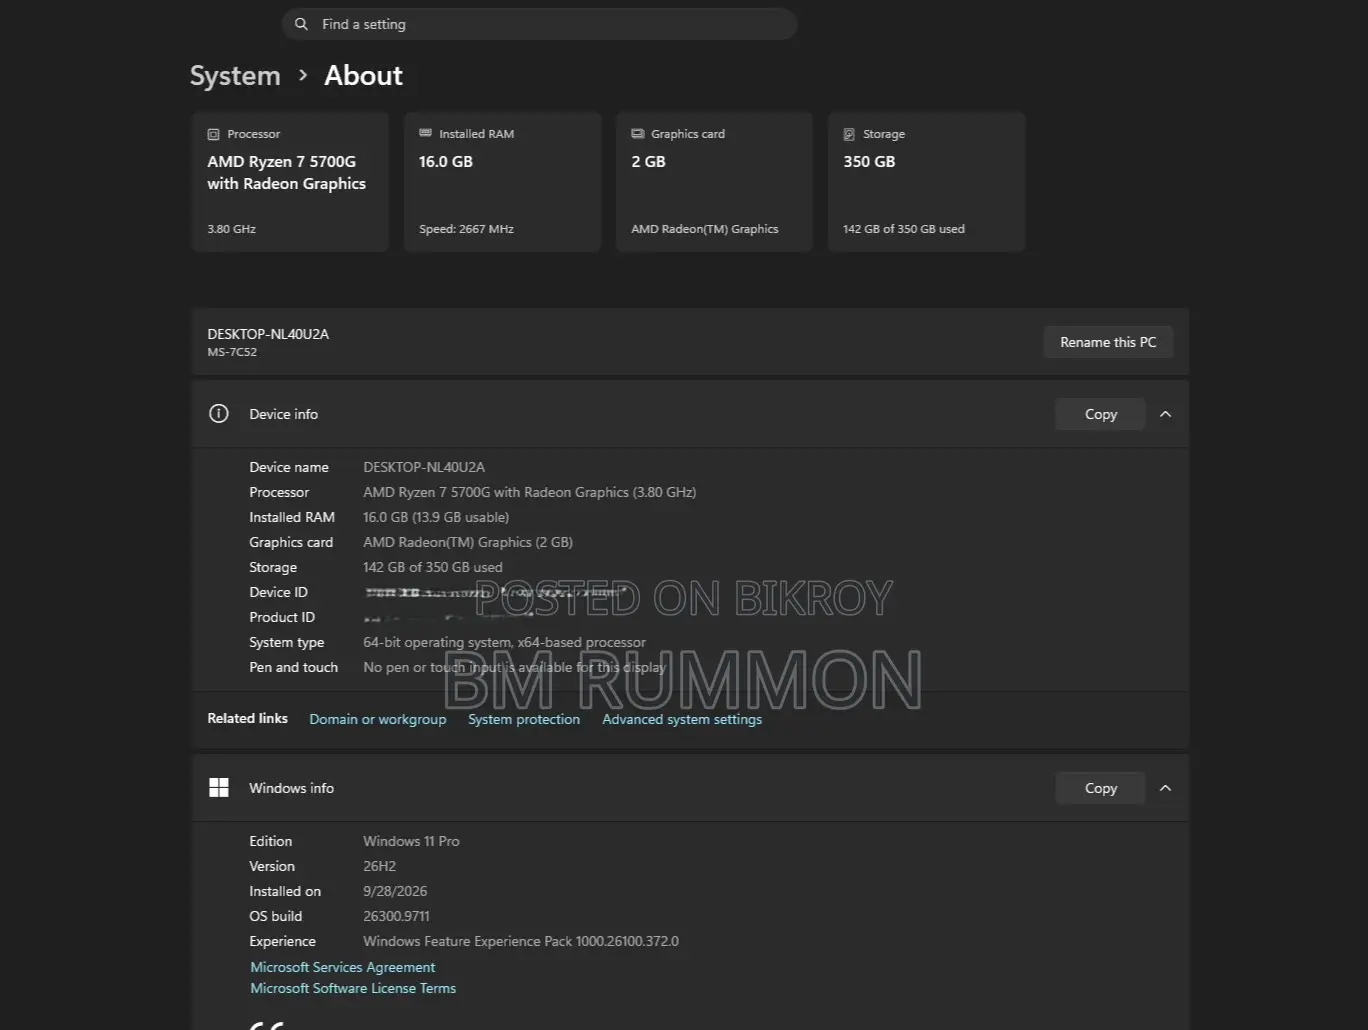Click the search magnifier icon
The width and height of the screenshot is (1368, 1030).
301,24
